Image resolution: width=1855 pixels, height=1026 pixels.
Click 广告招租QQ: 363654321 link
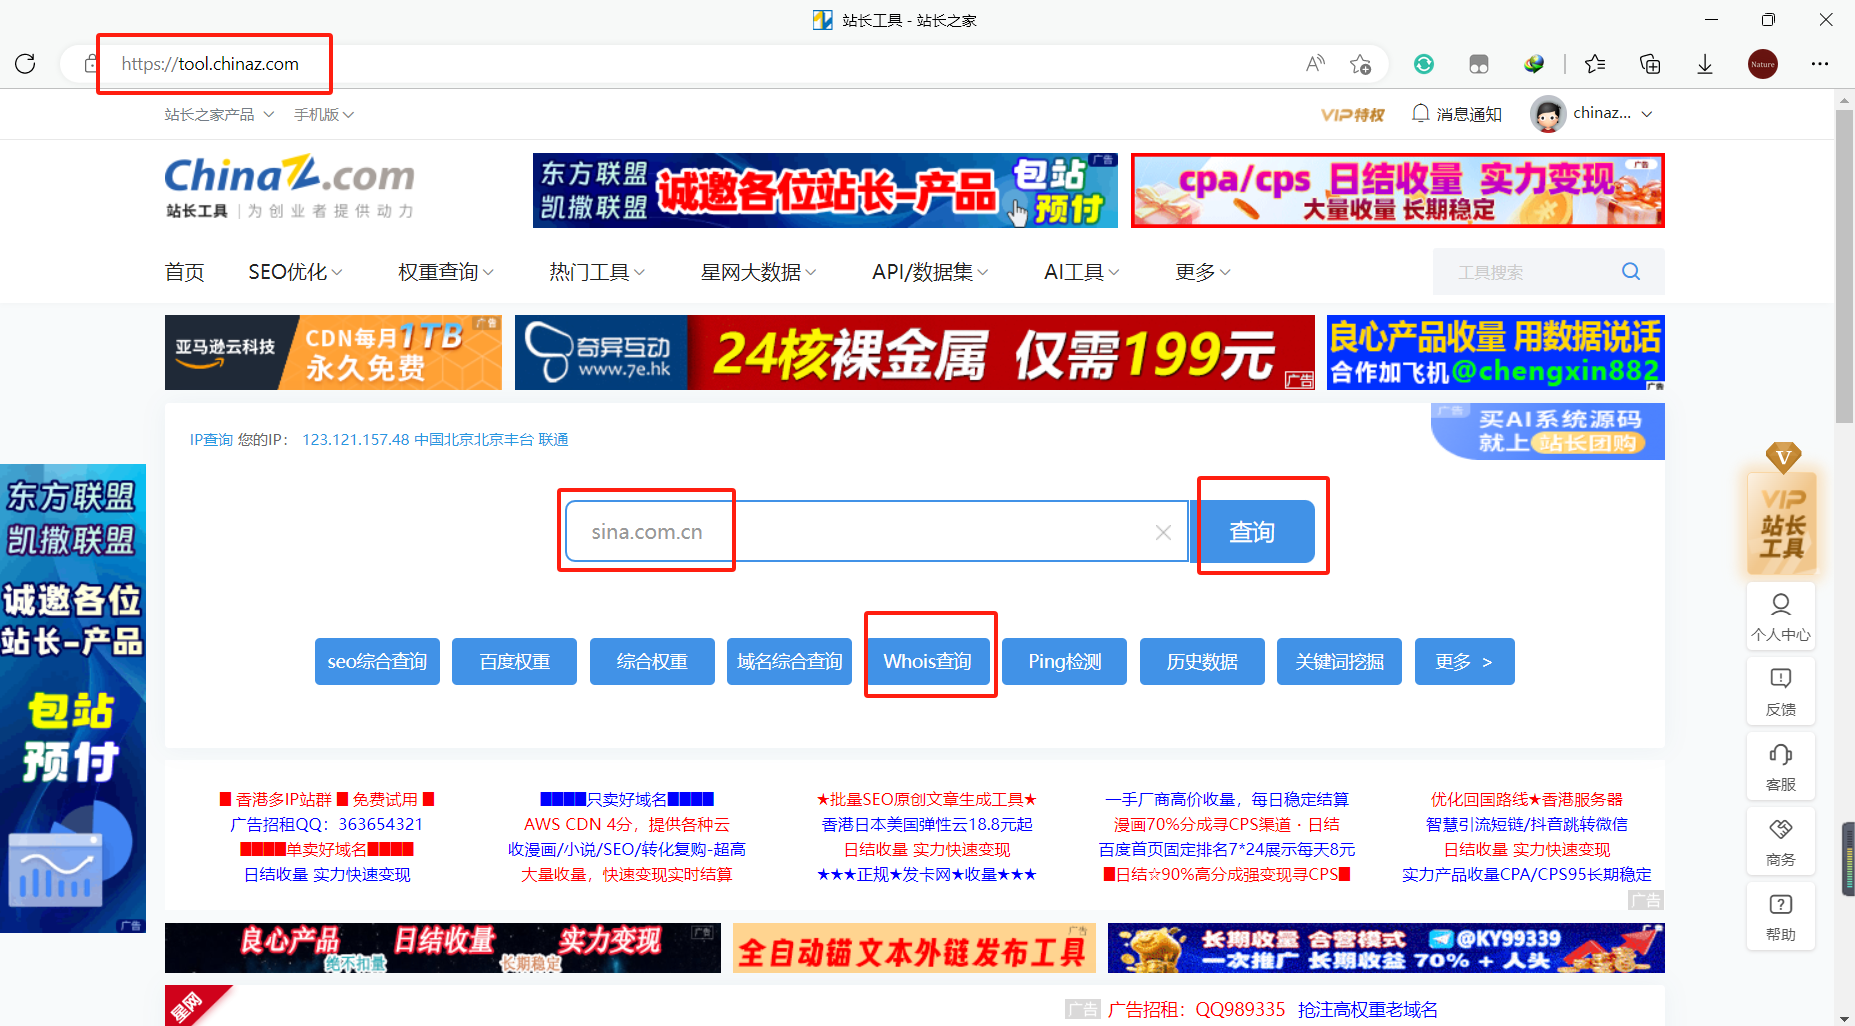coord(327,825)
